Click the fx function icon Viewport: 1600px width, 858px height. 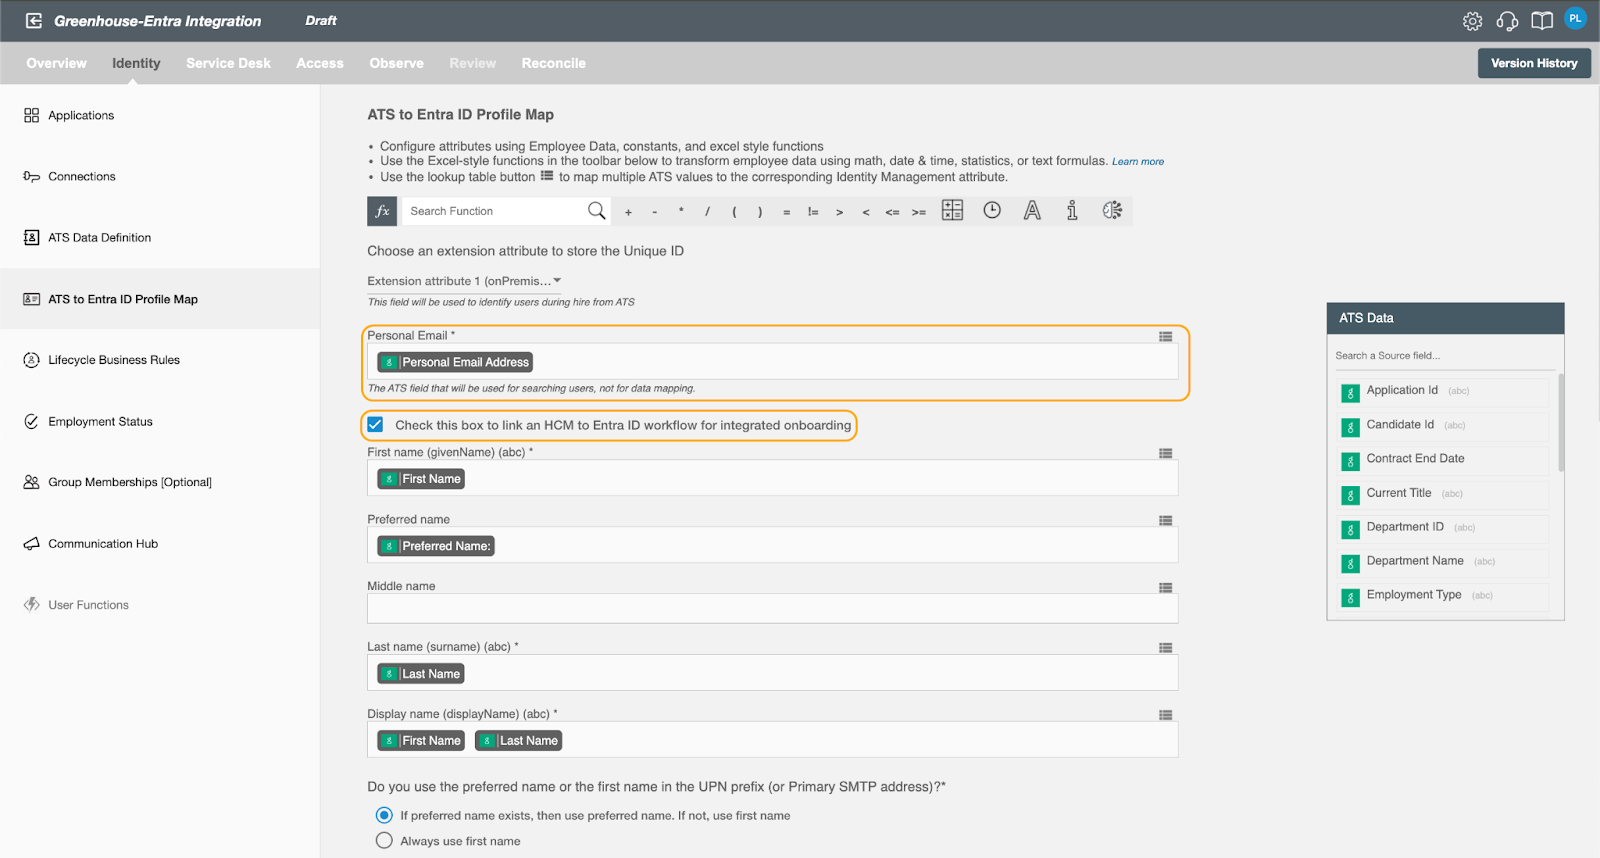382,211
